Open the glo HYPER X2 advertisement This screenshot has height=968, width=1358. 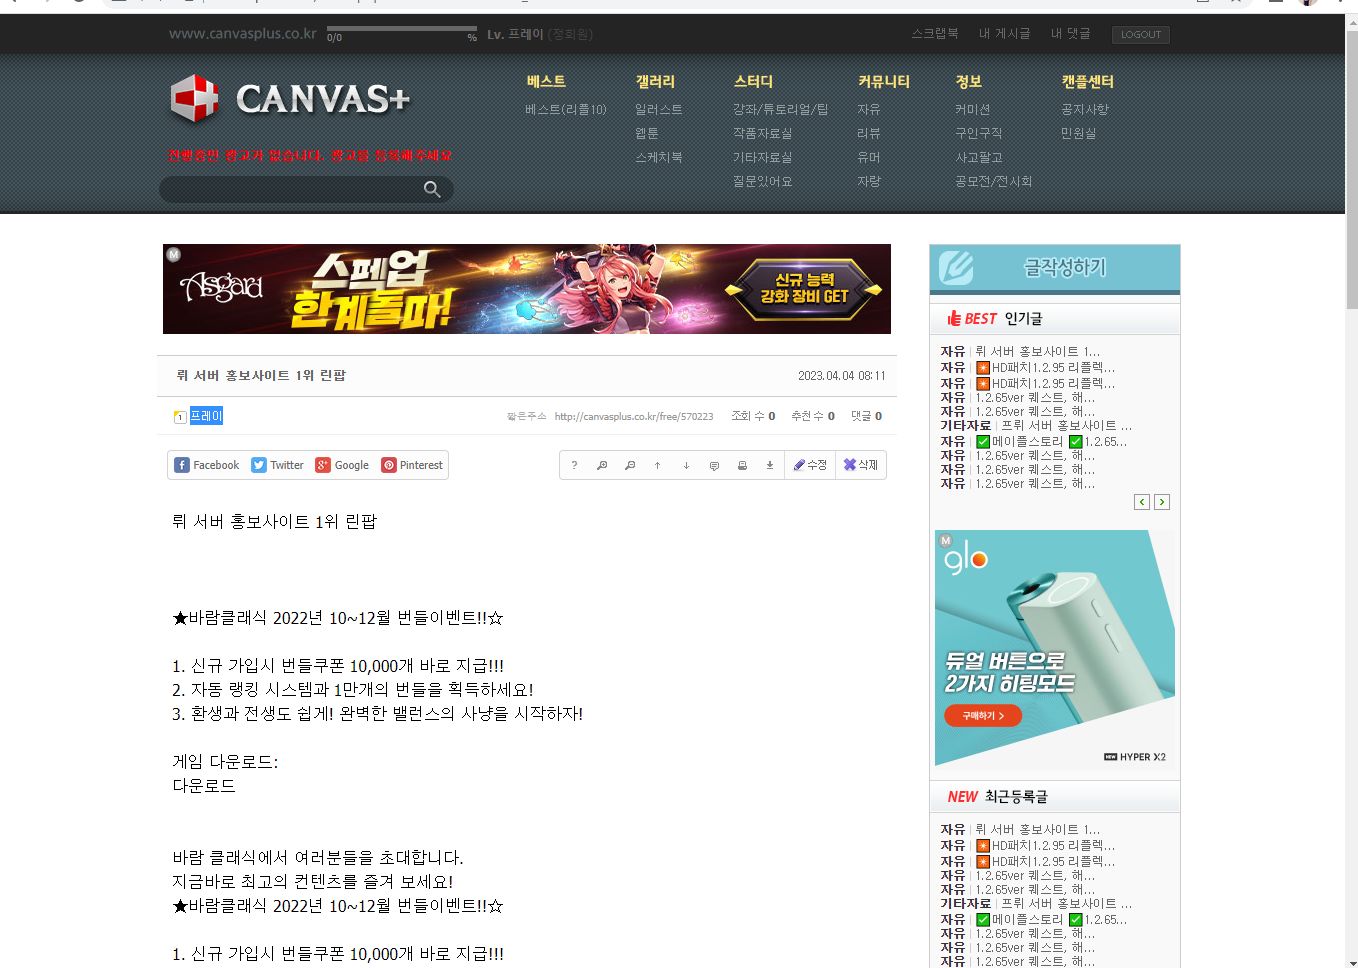point(1055,648)
